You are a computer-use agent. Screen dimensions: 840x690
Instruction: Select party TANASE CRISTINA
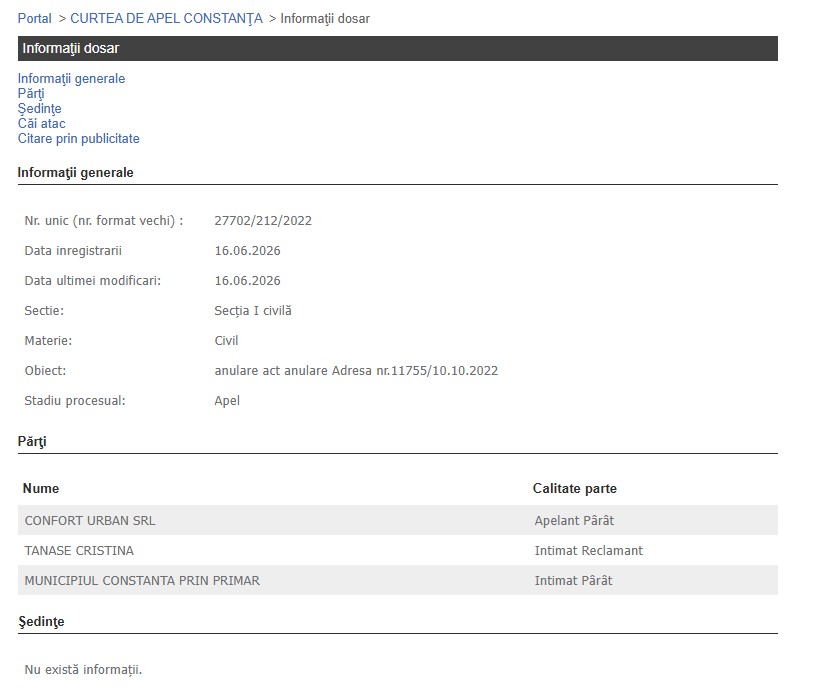click(x=79, y=551)
